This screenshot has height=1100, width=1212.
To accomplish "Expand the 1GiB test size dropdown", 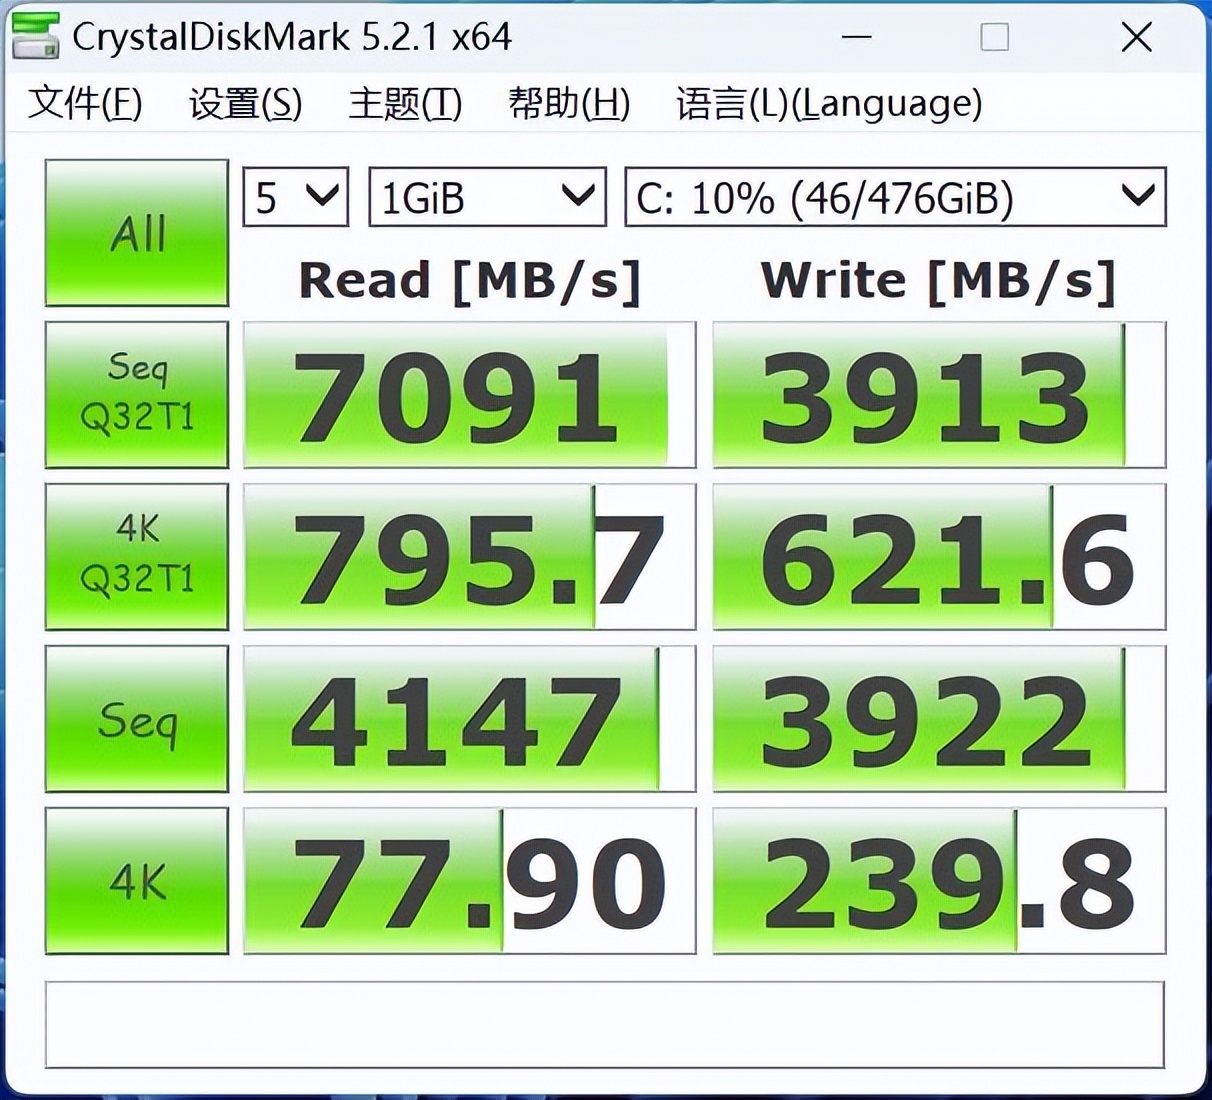I will click(x=488, y=197).
